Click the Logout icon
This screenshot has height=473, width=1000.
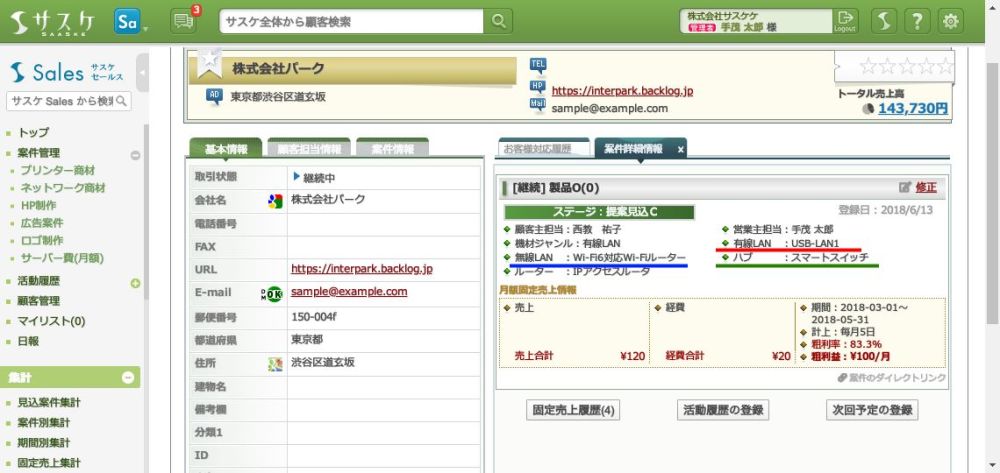(x=846, y=21)
